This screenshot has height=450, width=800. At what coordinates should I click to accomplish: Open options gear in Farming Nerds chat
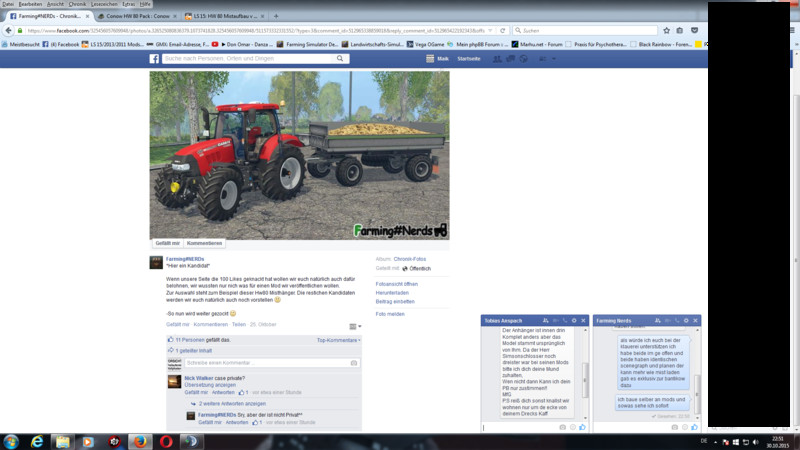(x=686, y=320)
